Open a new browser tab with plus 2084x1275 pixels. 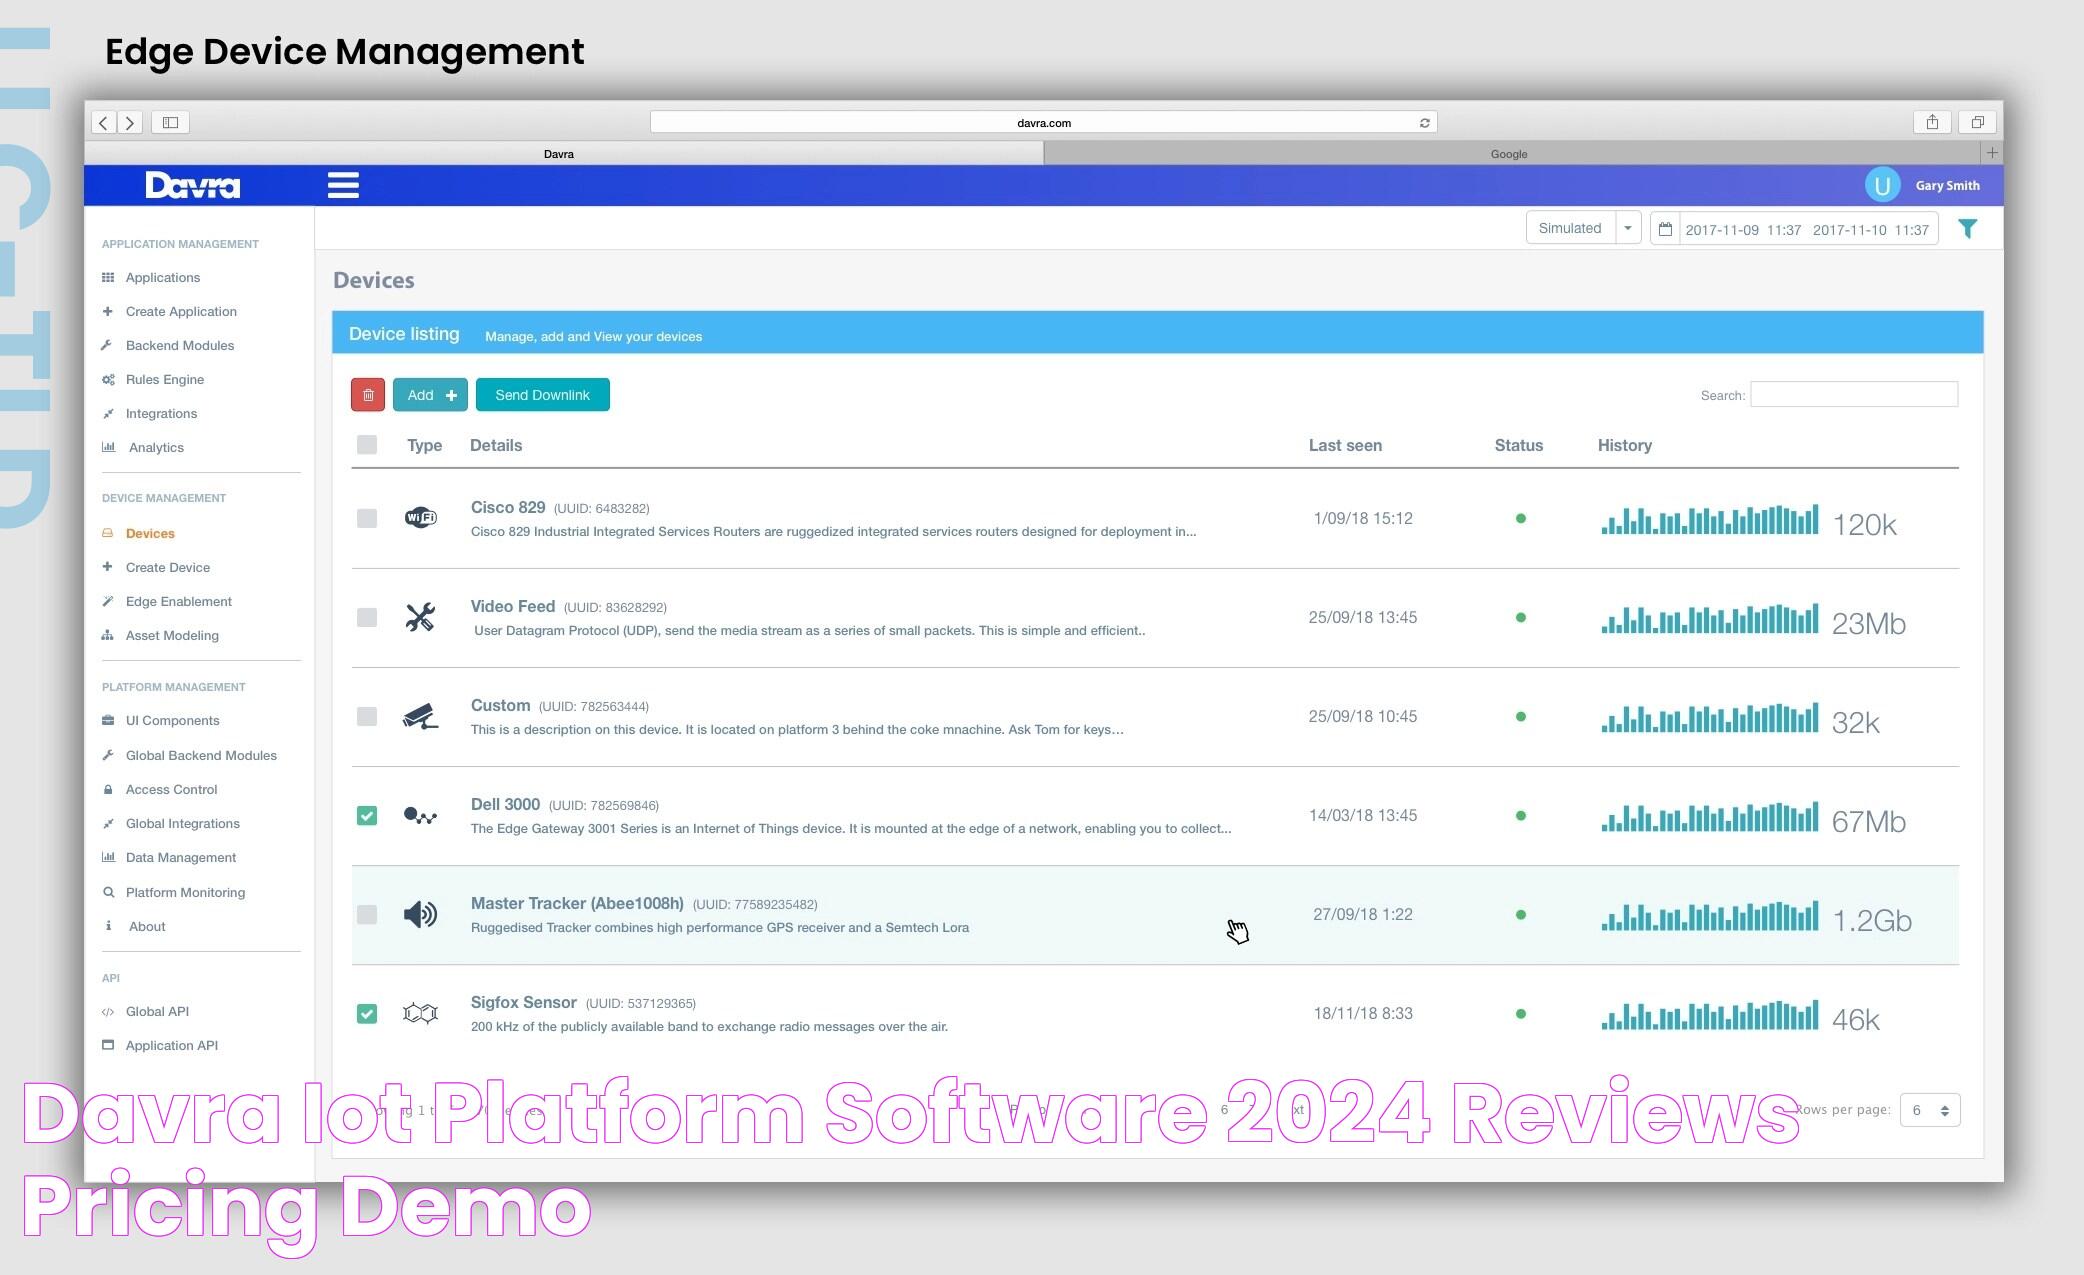[x=1992, y=153]
